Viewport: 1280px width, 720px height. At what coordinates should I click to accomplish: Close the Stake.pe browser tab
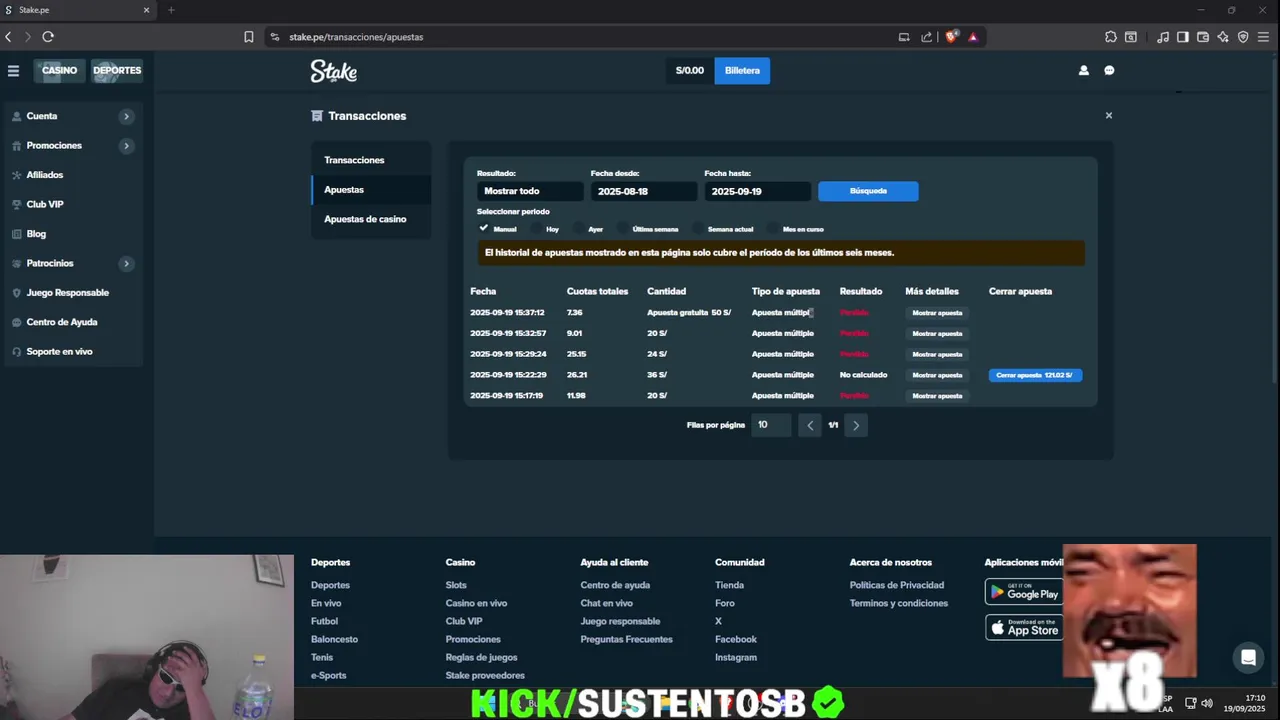(146, 10)
